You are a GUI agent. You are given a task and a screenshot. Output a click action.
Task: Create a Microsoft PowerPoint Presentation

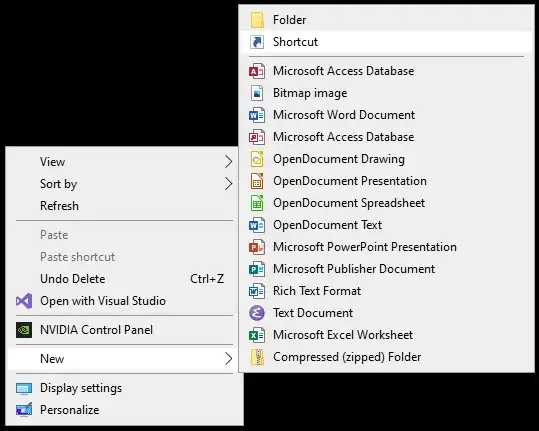pyautogui.click(x=386, y=247)
